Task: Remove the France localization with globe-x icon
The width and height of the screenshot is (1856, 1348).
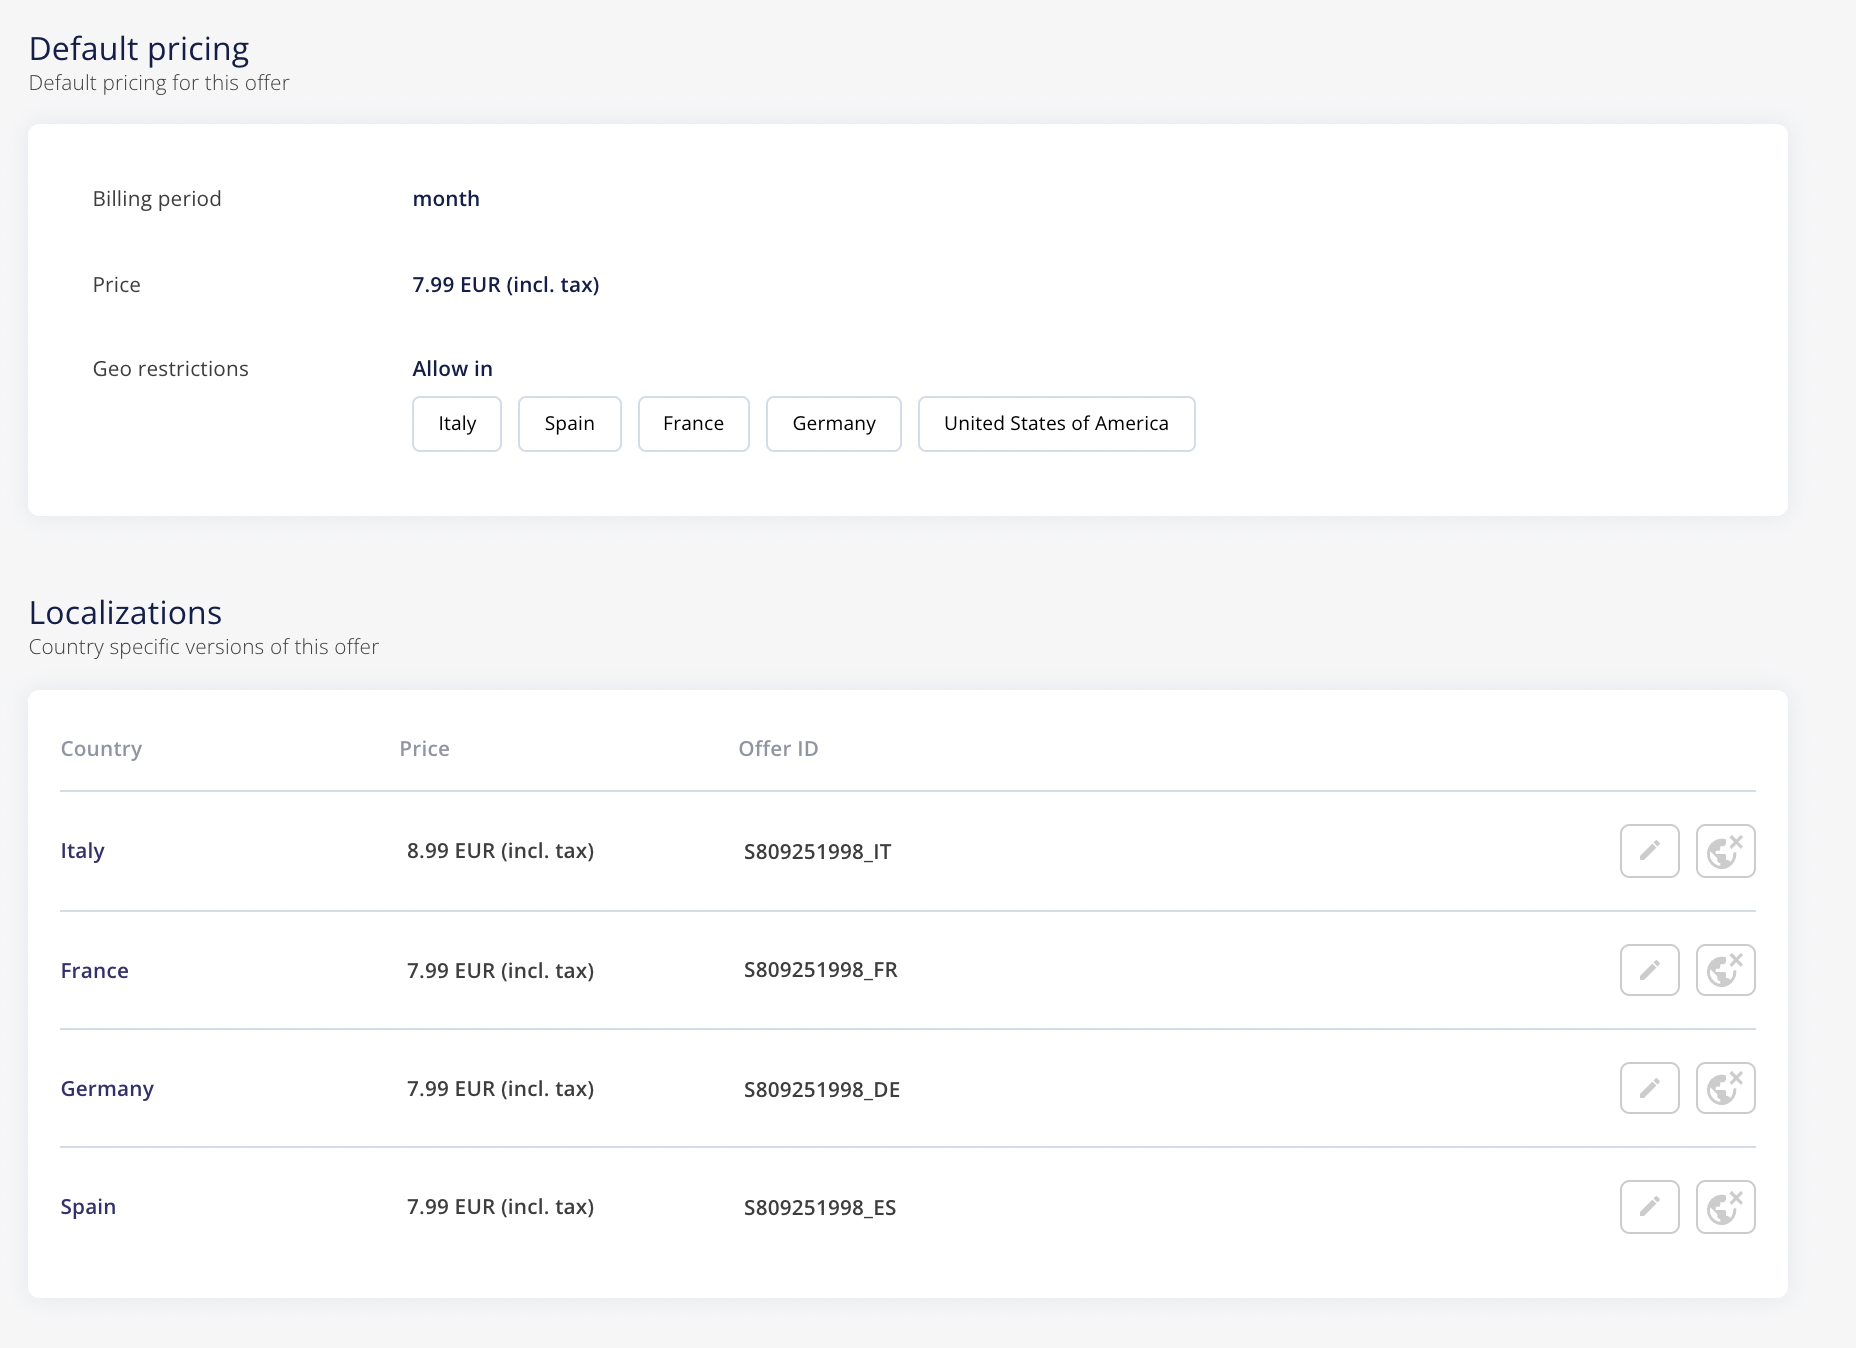Action: click(1725, 970)
